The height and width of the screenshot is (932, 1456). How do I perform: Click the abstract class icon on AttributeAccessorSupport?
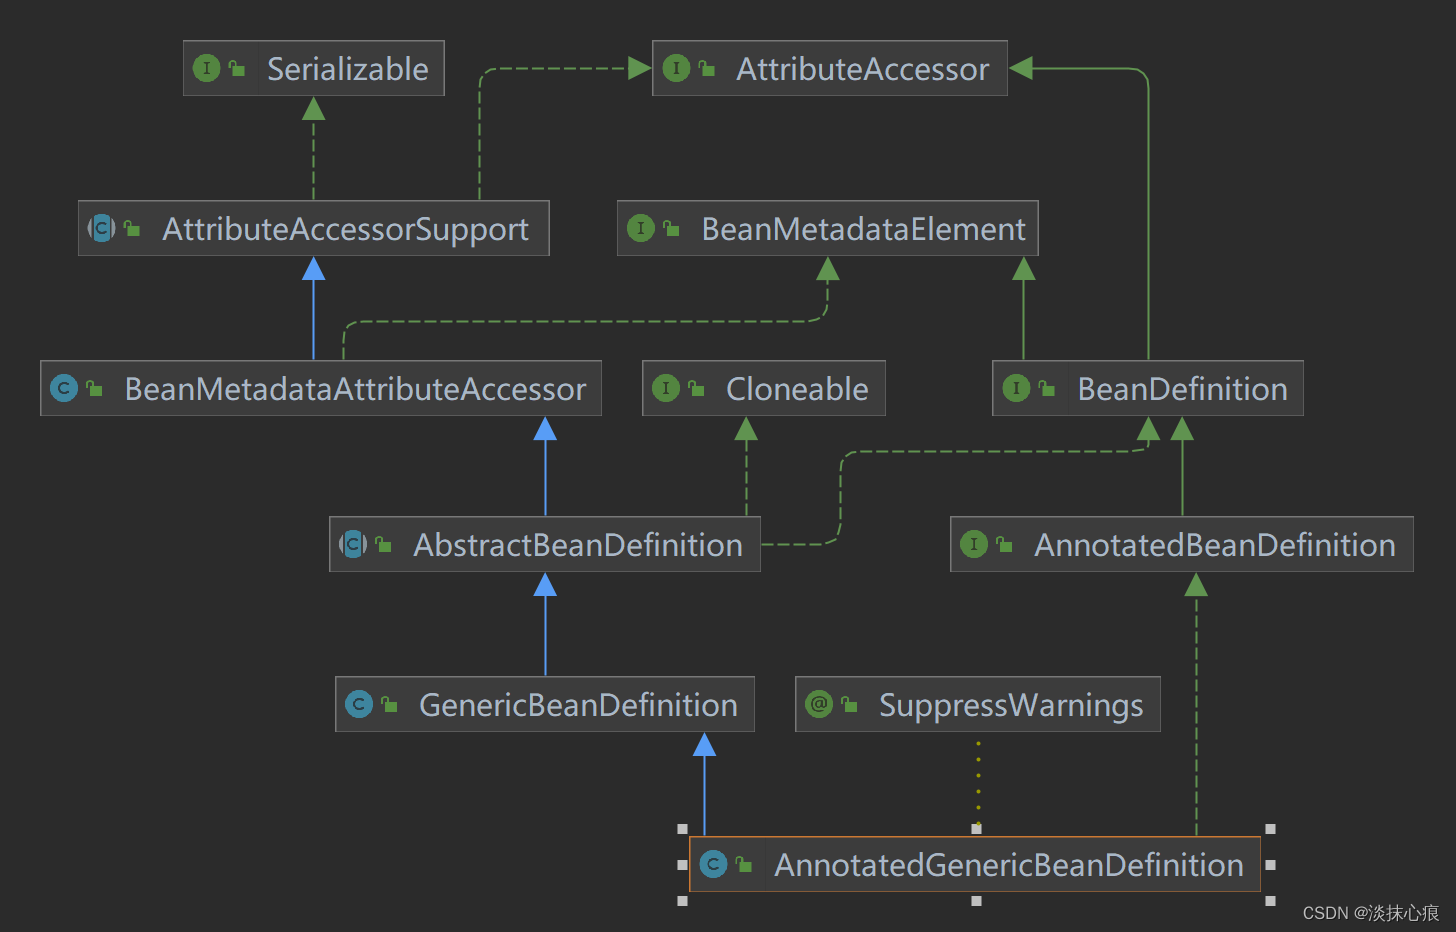click(101, 228)
